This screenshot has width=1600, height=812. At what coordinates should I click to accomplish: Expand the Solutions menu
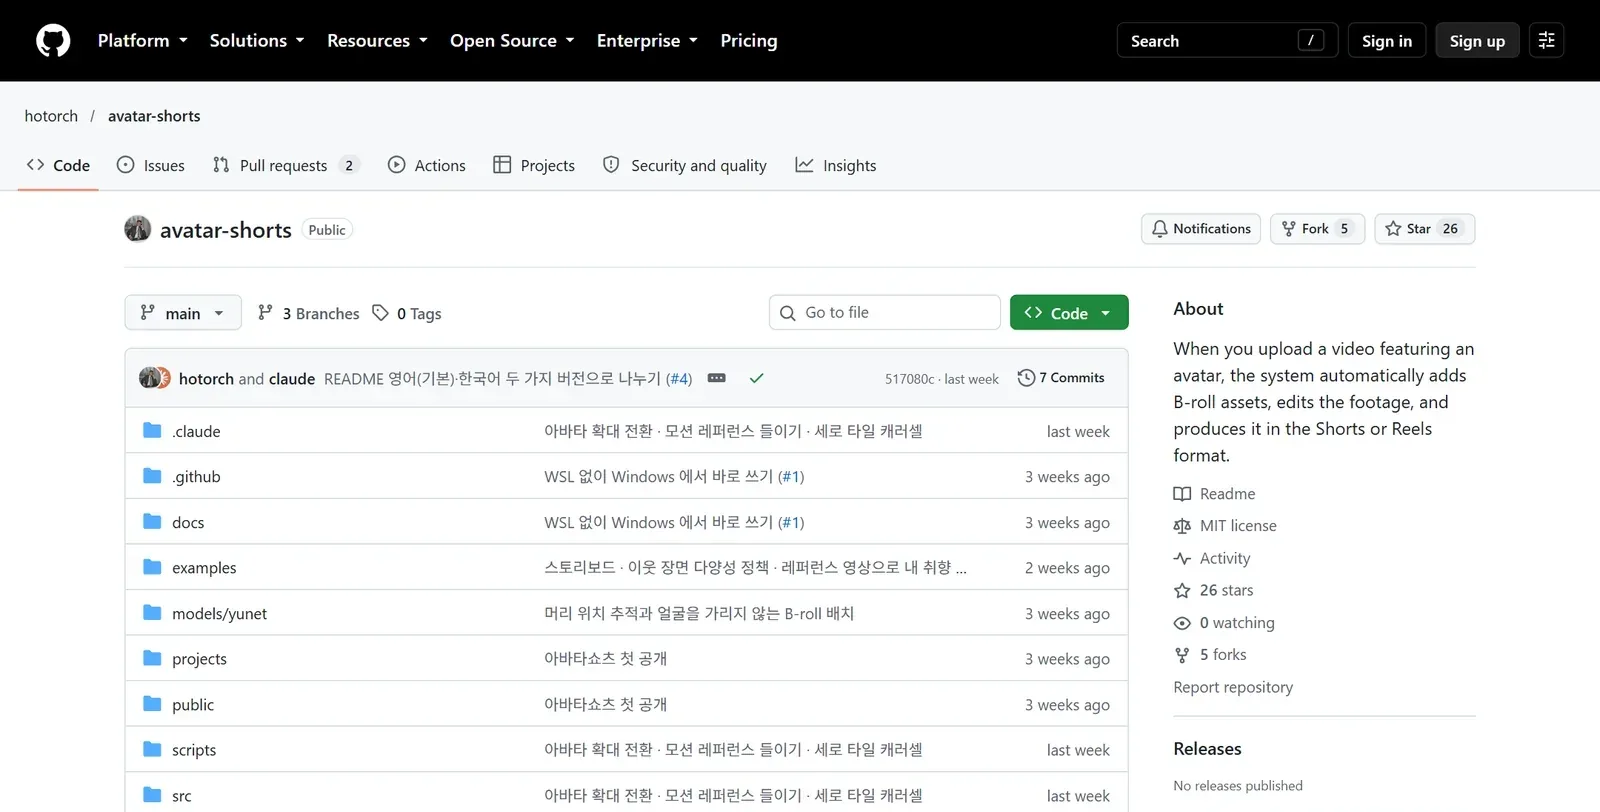257,41
